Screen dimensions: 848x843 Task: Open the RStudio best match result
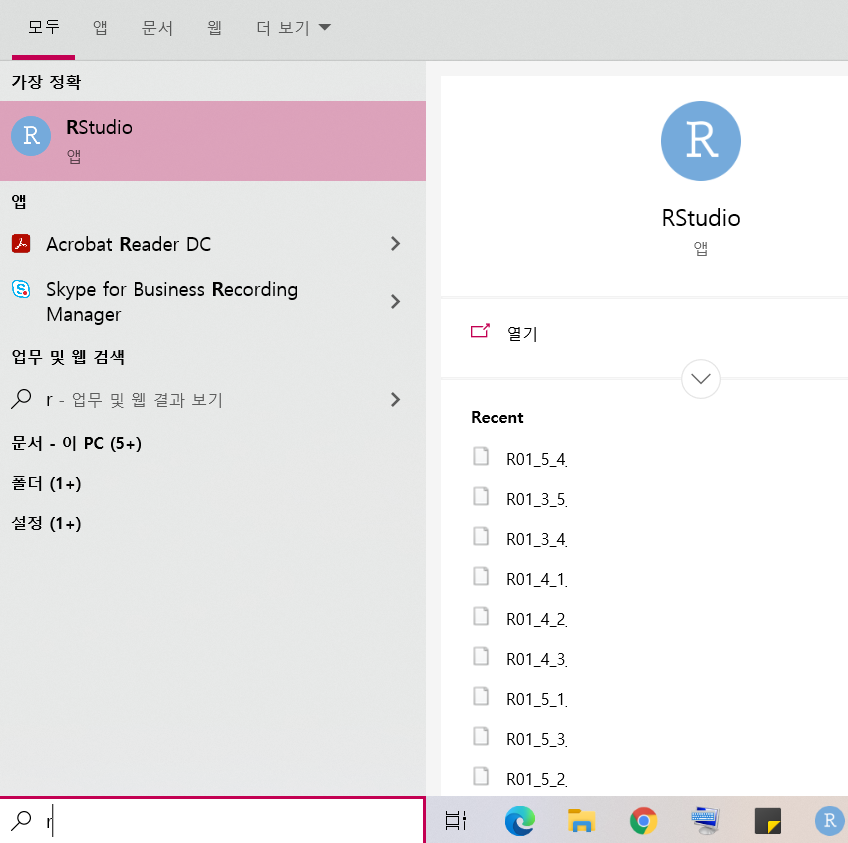pos(213,141)
